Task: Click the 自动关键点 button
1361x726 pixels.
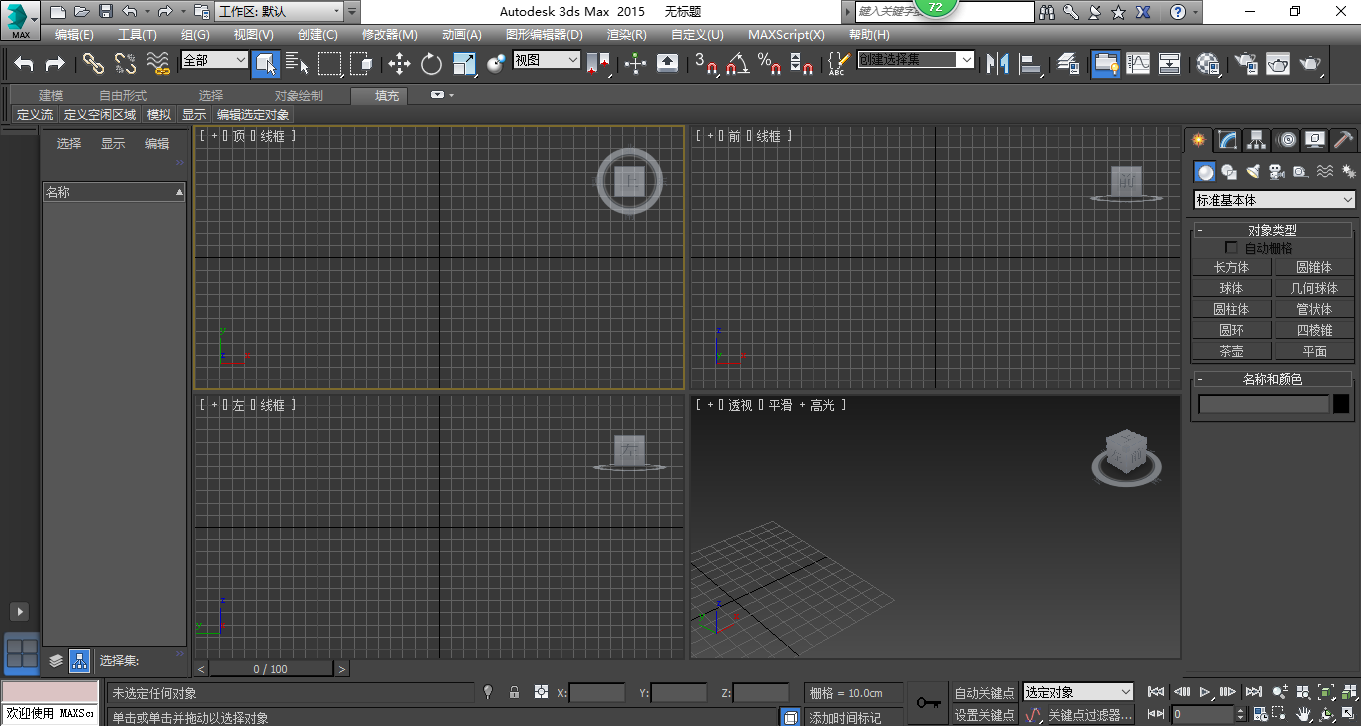Action: coord(984,693)
